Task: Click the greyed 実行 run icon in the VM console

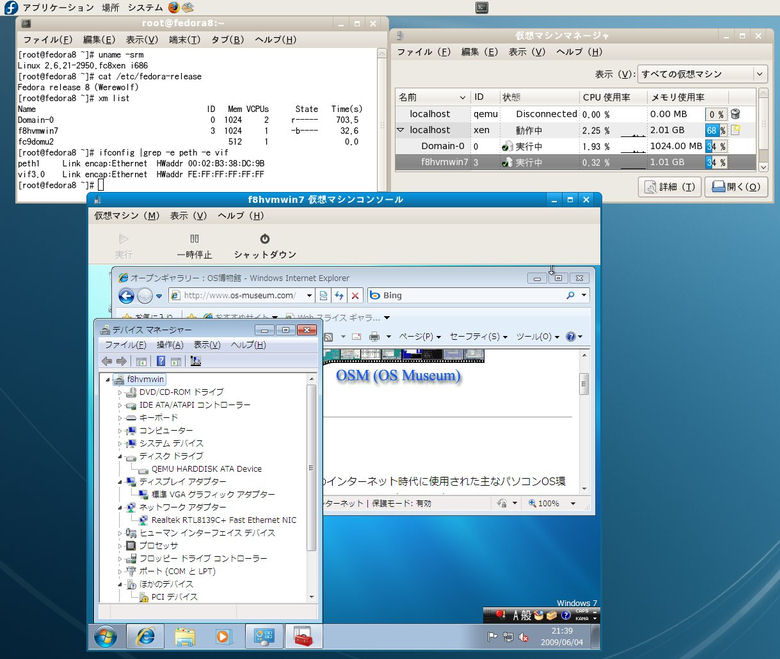Action: point(123,239)
